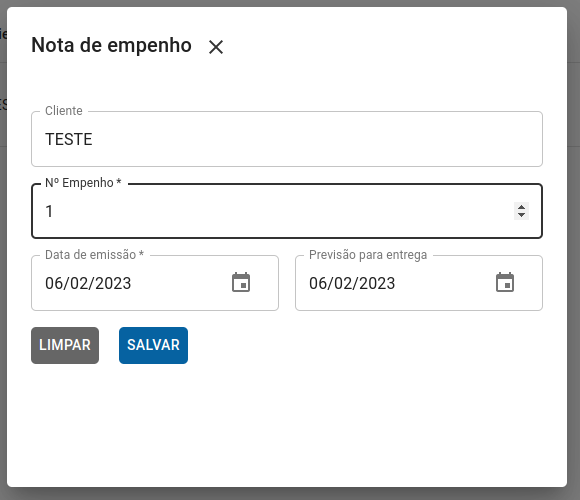Select the Previsão para entrega date field
Image resolution: width=580 pixels, height=500 pixels.
pyautogui.click(x=419, y=283)
